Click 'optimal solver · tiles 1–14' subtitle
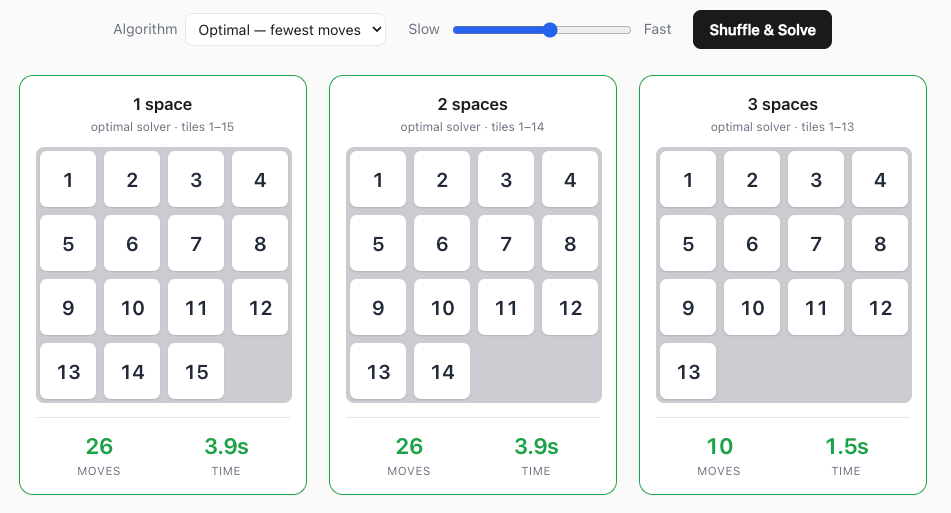Image resolution: width=951 pixels, height=513 pixels. (472, 127)
